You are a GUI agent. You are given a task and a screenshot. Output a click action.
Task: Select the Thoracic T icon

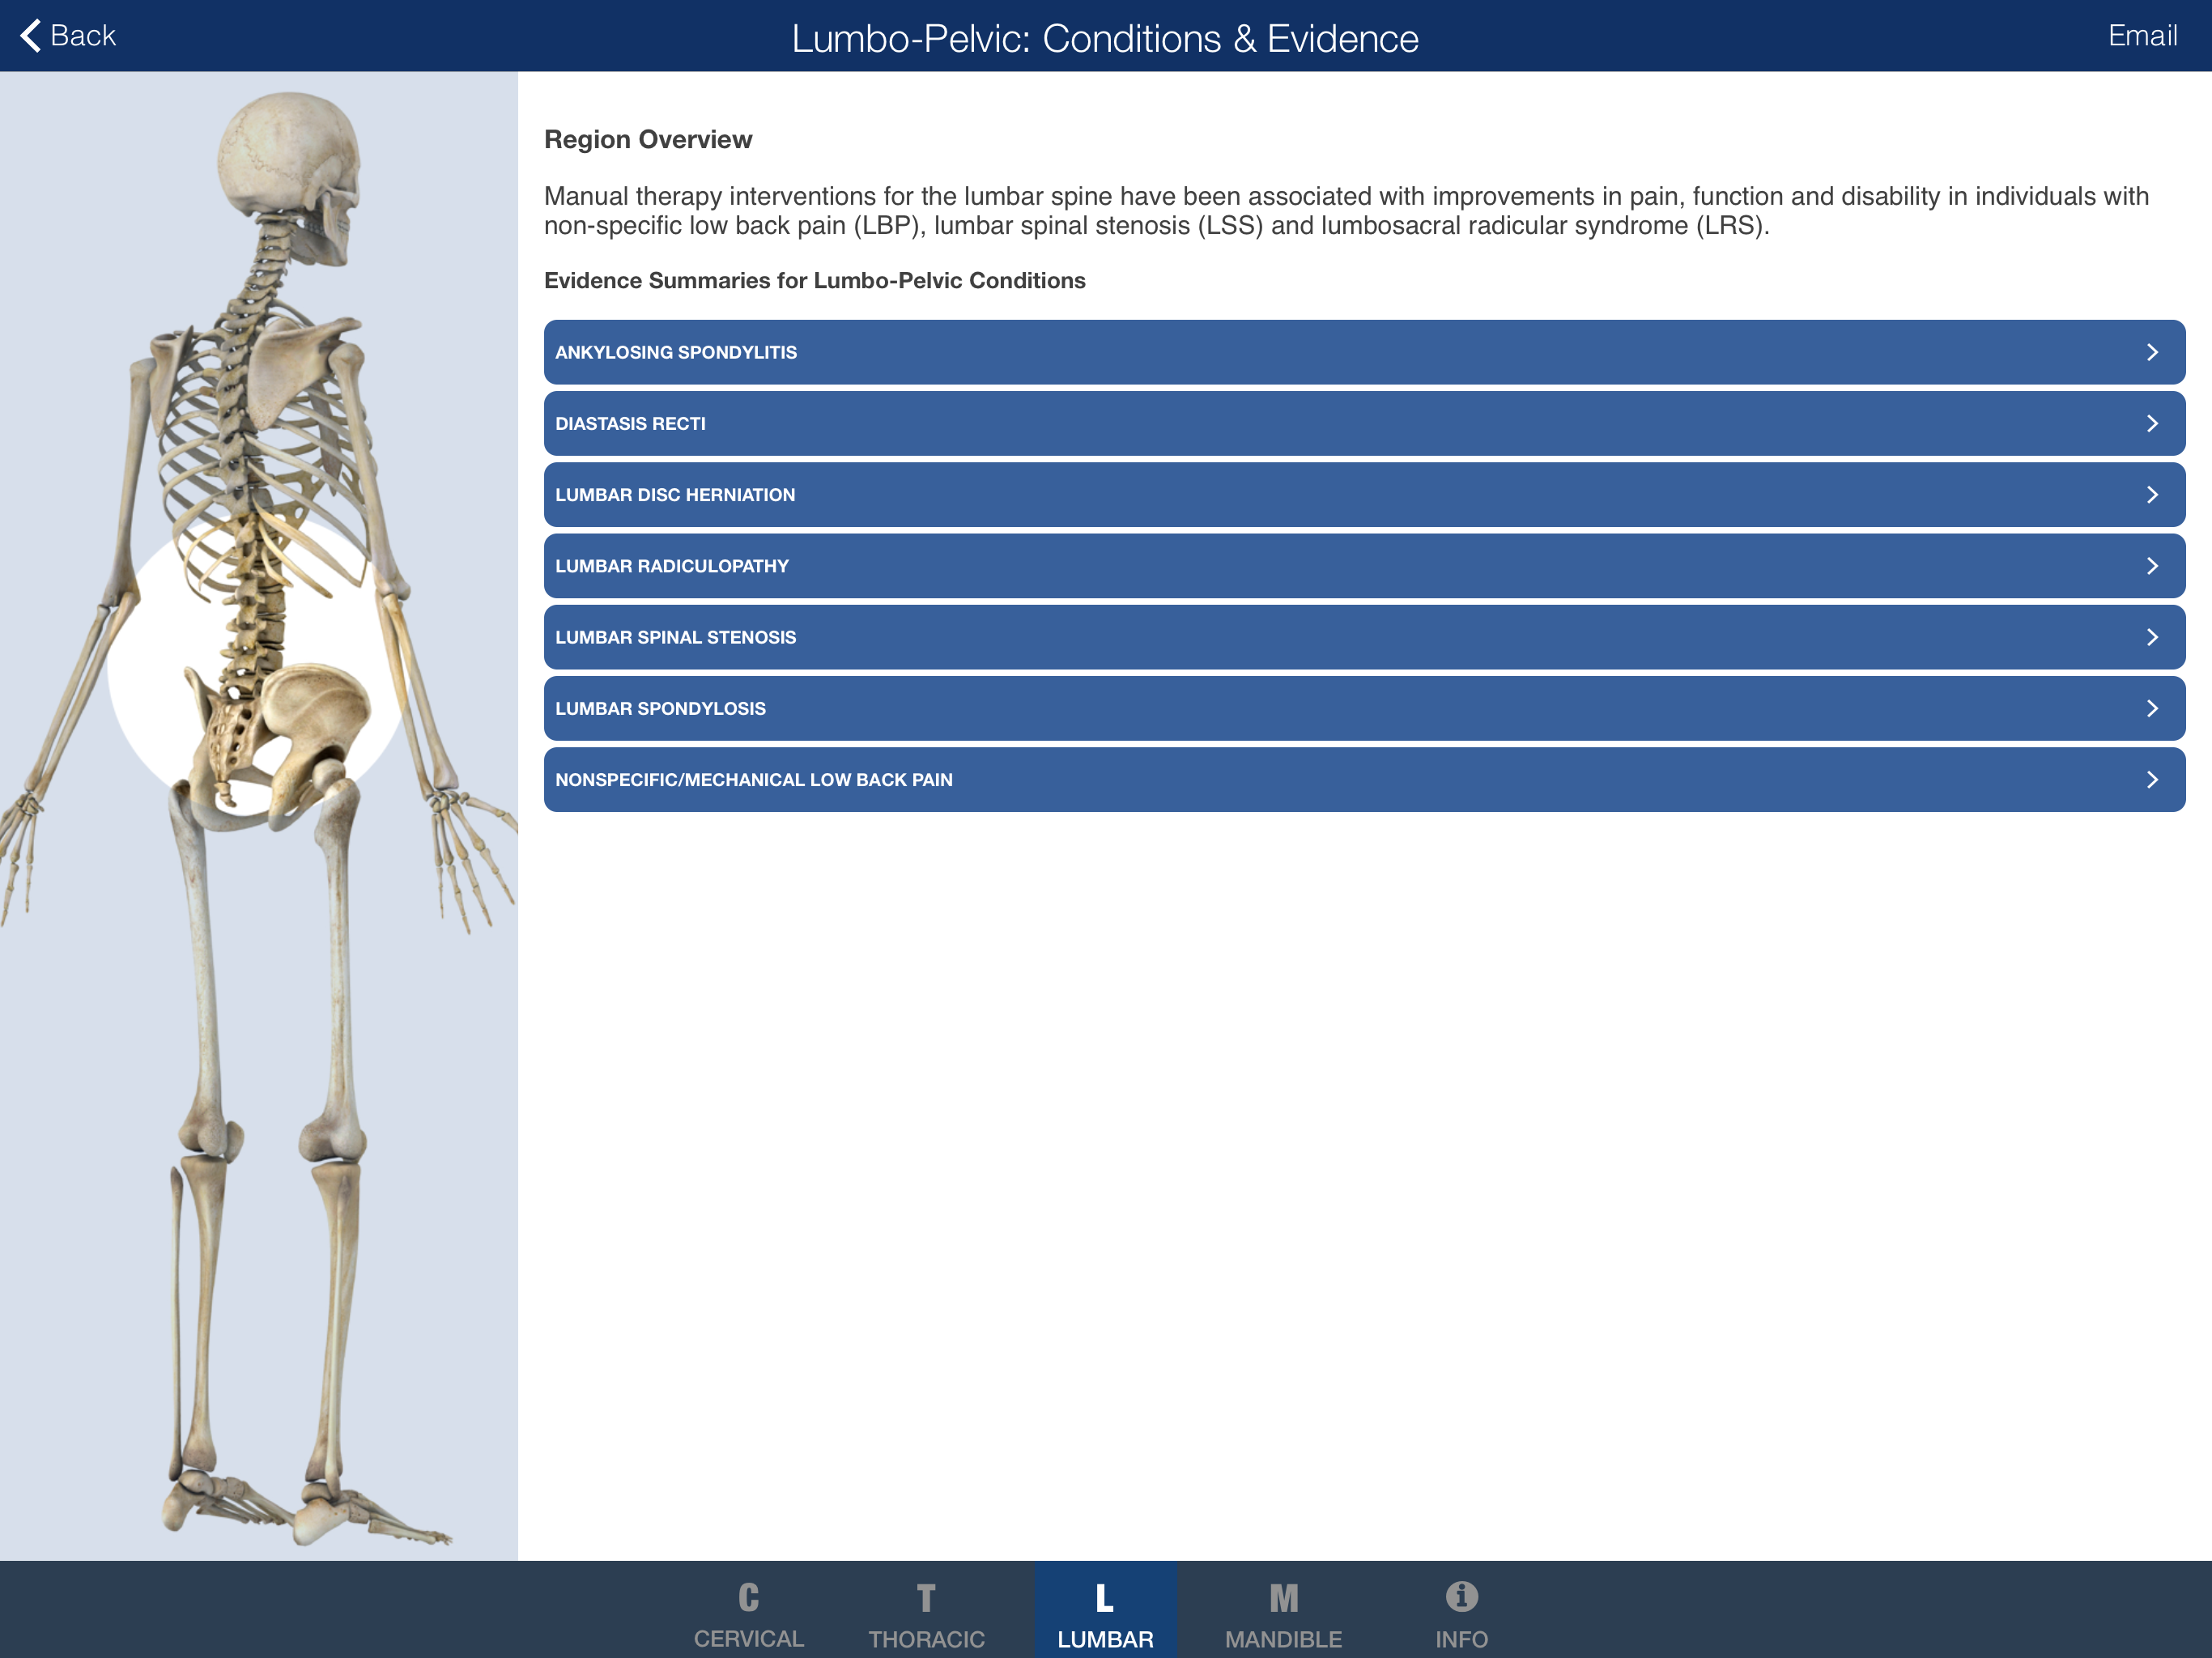point(926,1597)
